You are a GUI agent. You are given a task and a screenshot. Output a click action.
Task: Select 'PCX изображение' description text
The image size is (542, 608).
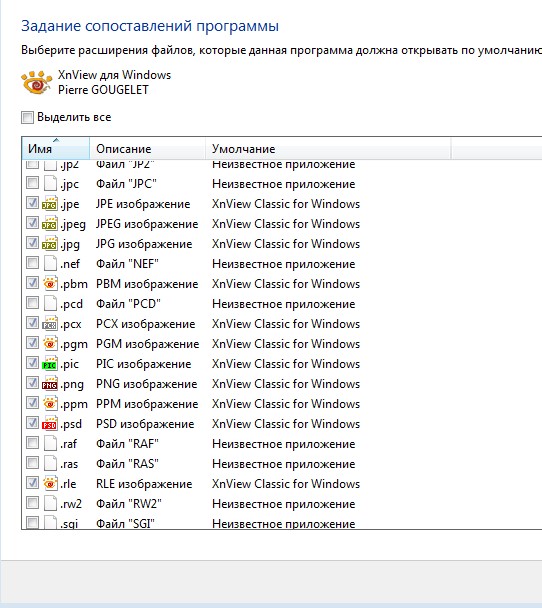145,324
